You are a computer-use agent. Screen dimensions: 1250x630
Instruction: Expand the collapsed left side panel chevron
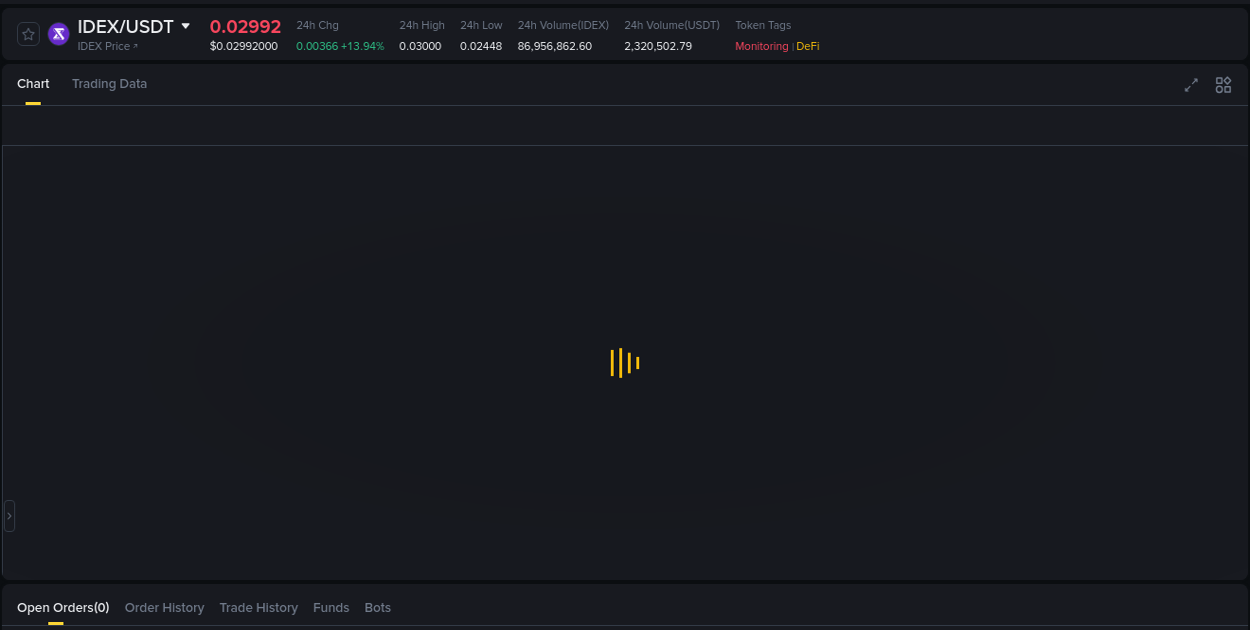click(8, 515)
